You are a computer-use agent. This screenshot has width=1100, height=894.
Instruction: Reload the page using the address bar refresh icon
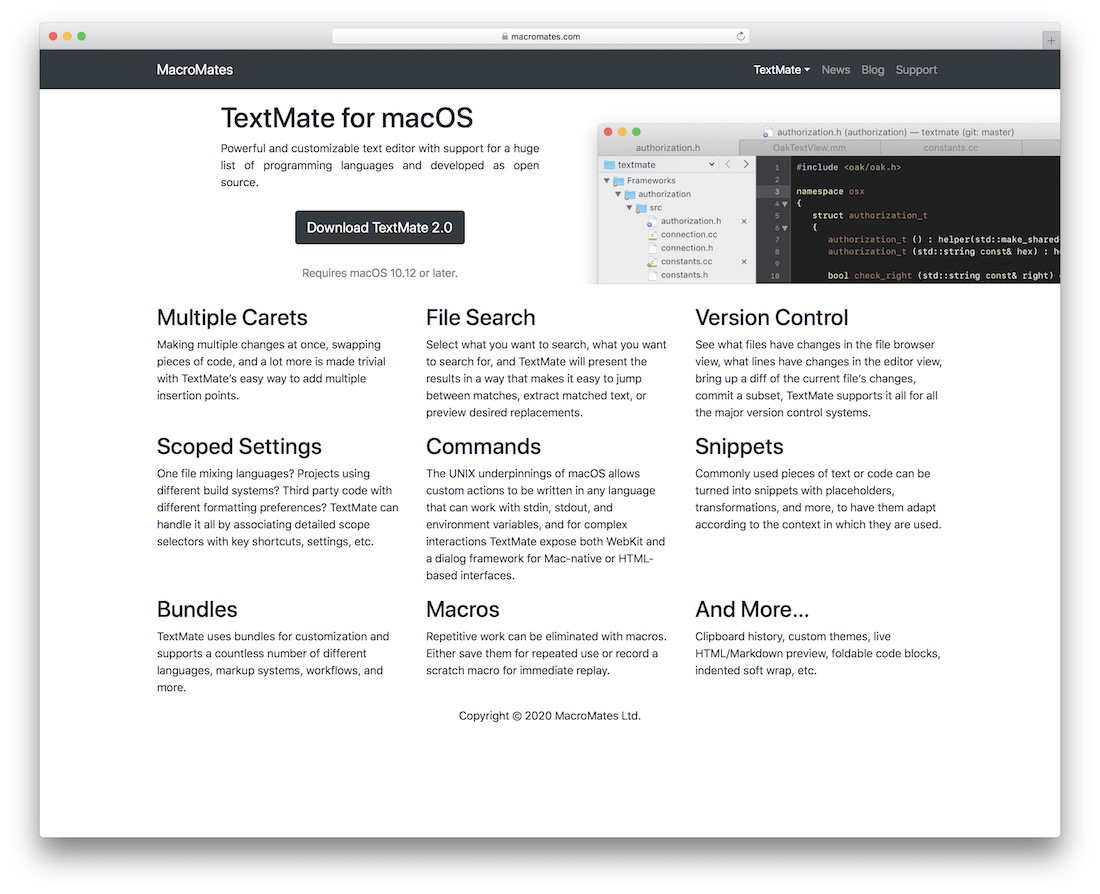click(x=740, y=36)
